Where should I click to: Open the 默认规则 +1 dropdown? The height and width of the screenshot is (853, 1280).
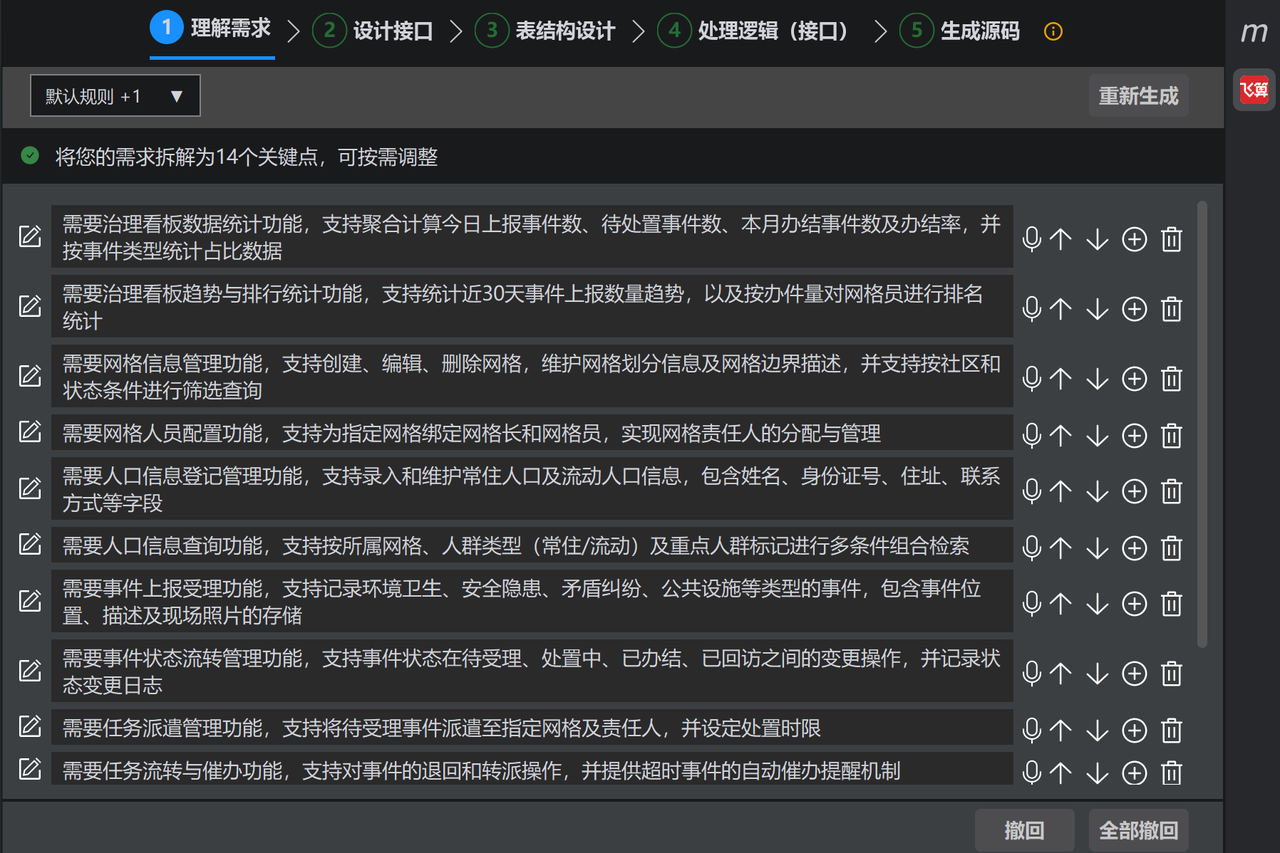click(x=115, y=96)
